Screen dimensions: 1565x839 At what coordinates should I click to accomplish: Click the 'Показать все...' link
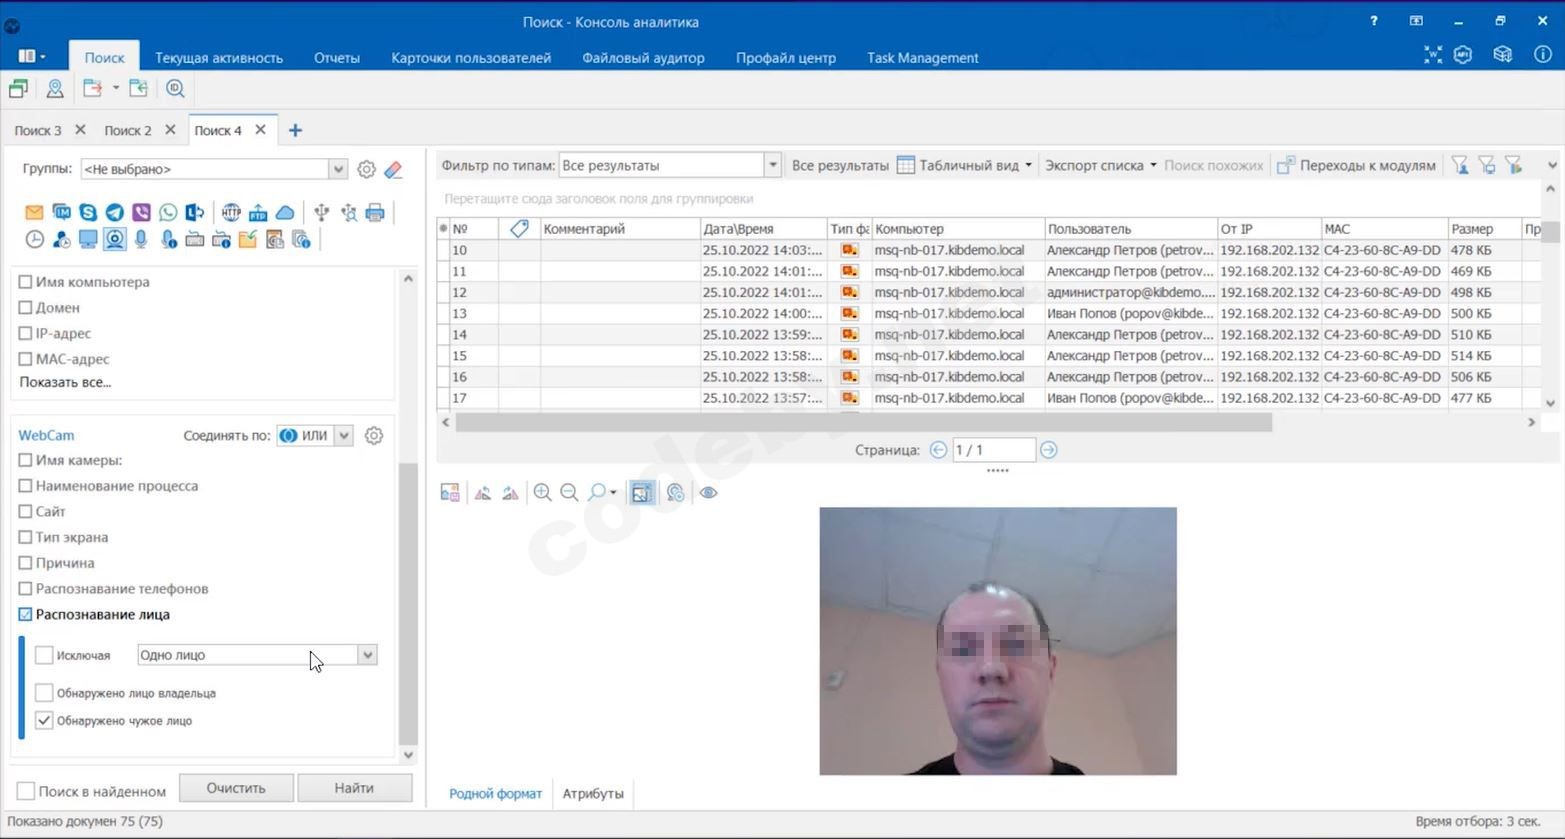65,382
